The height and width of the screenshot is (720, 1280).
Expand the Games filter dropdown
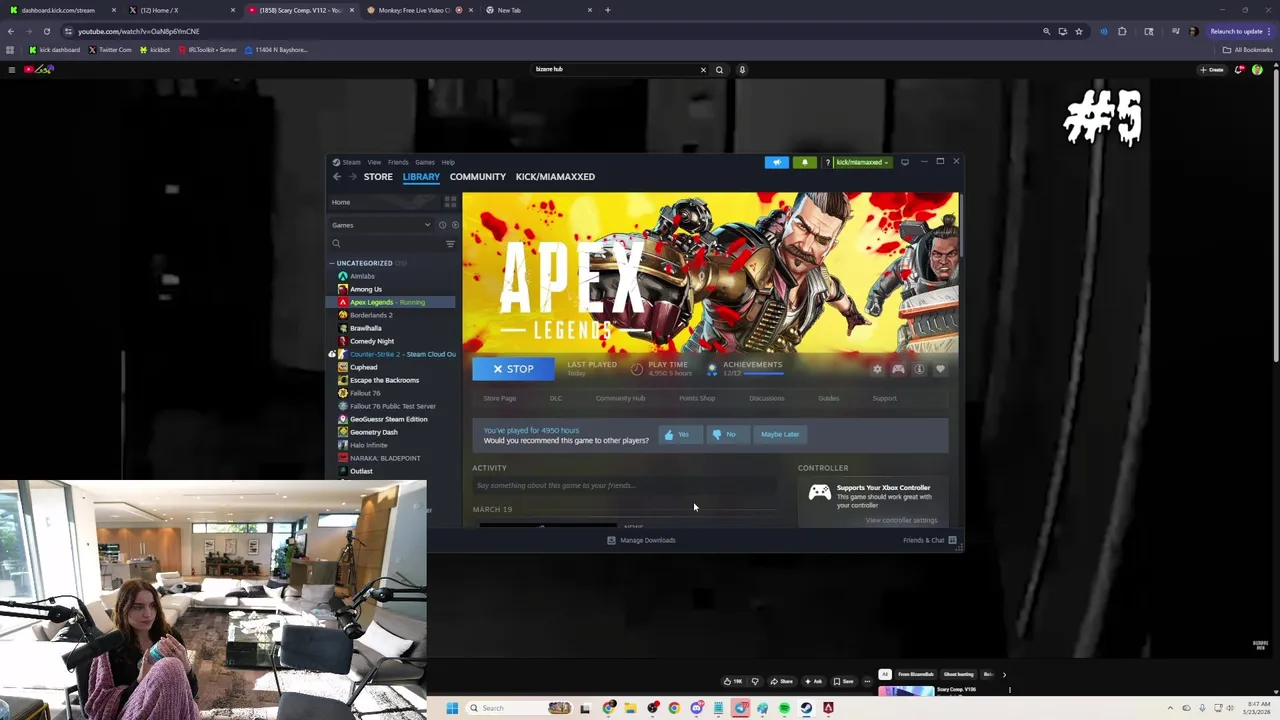pos(381,225)
